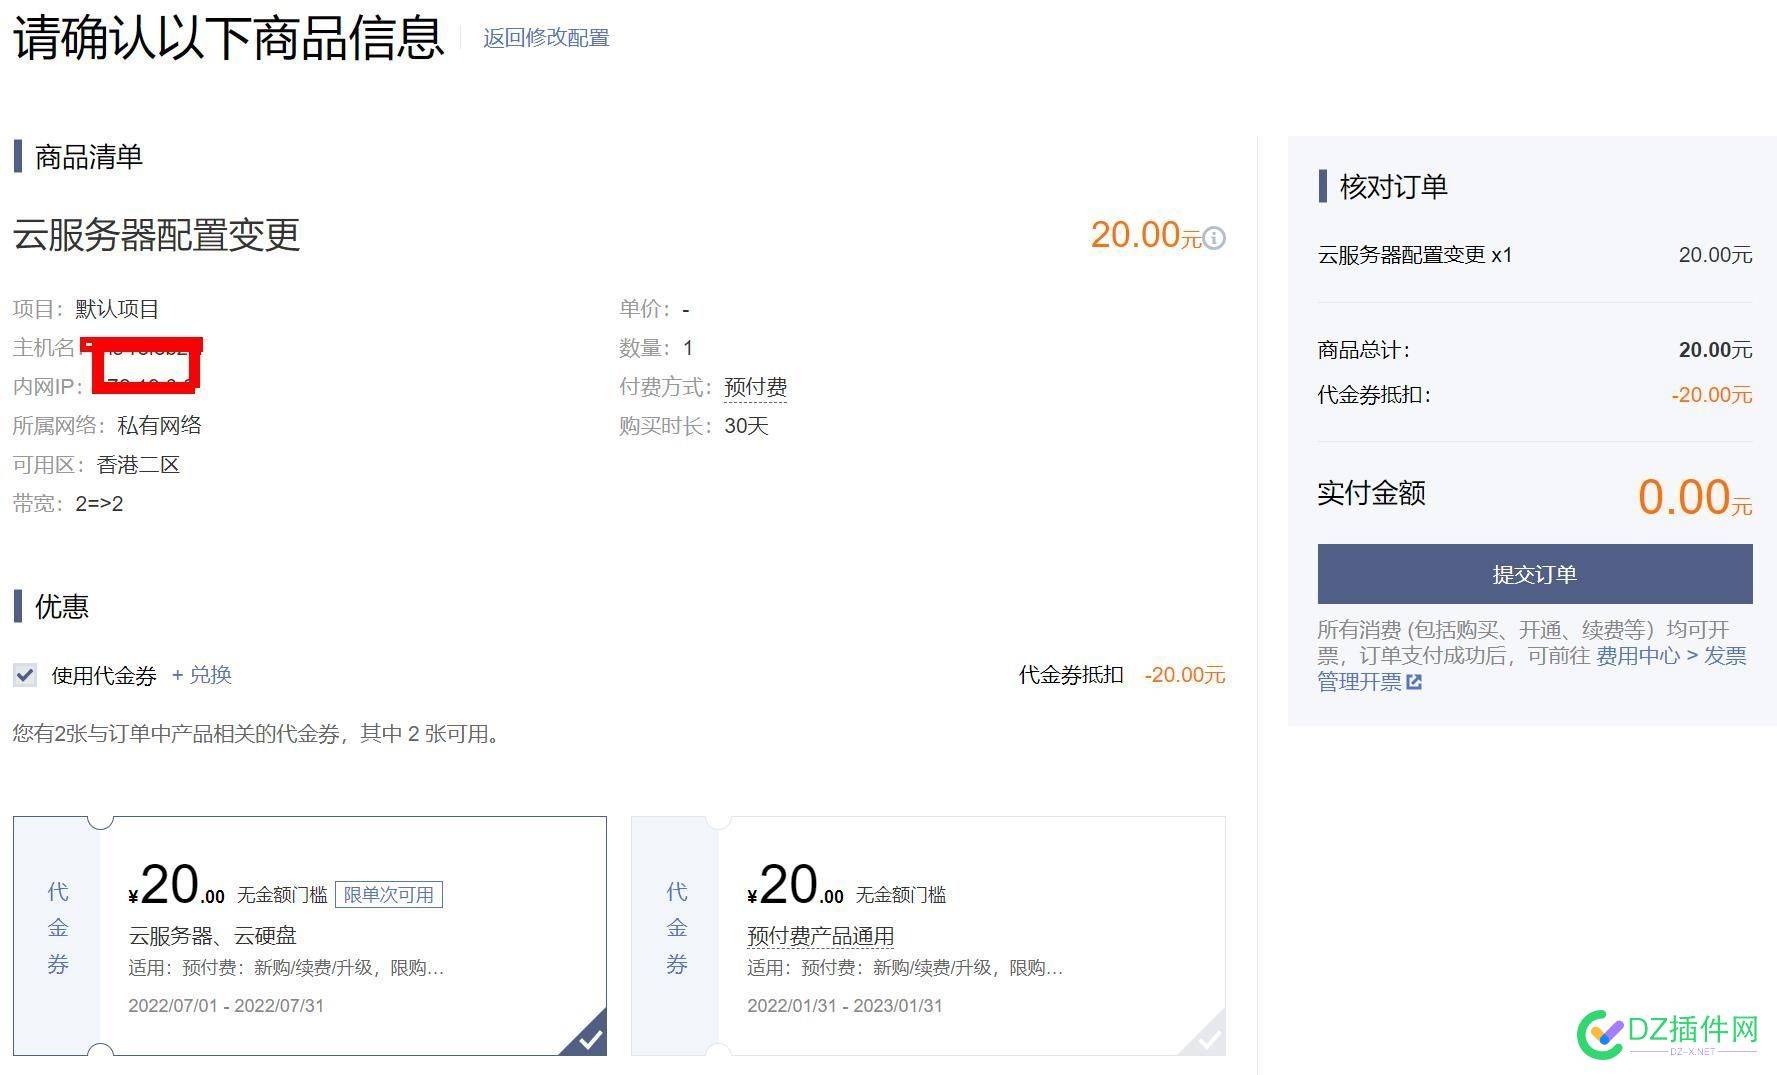Image resolution: width=1777 pixels, height=1075 pixels.
Task: Click the 香港二区 availability zone value
Action: click(138, 465)
